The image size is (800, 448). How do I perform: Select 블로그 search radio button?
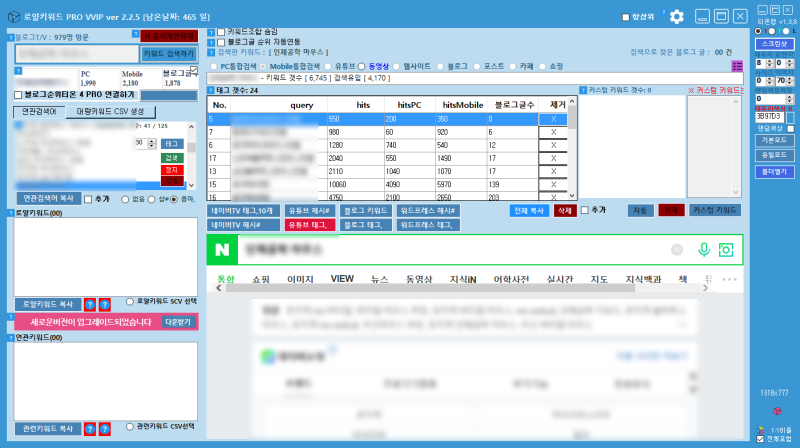(440, 66)
